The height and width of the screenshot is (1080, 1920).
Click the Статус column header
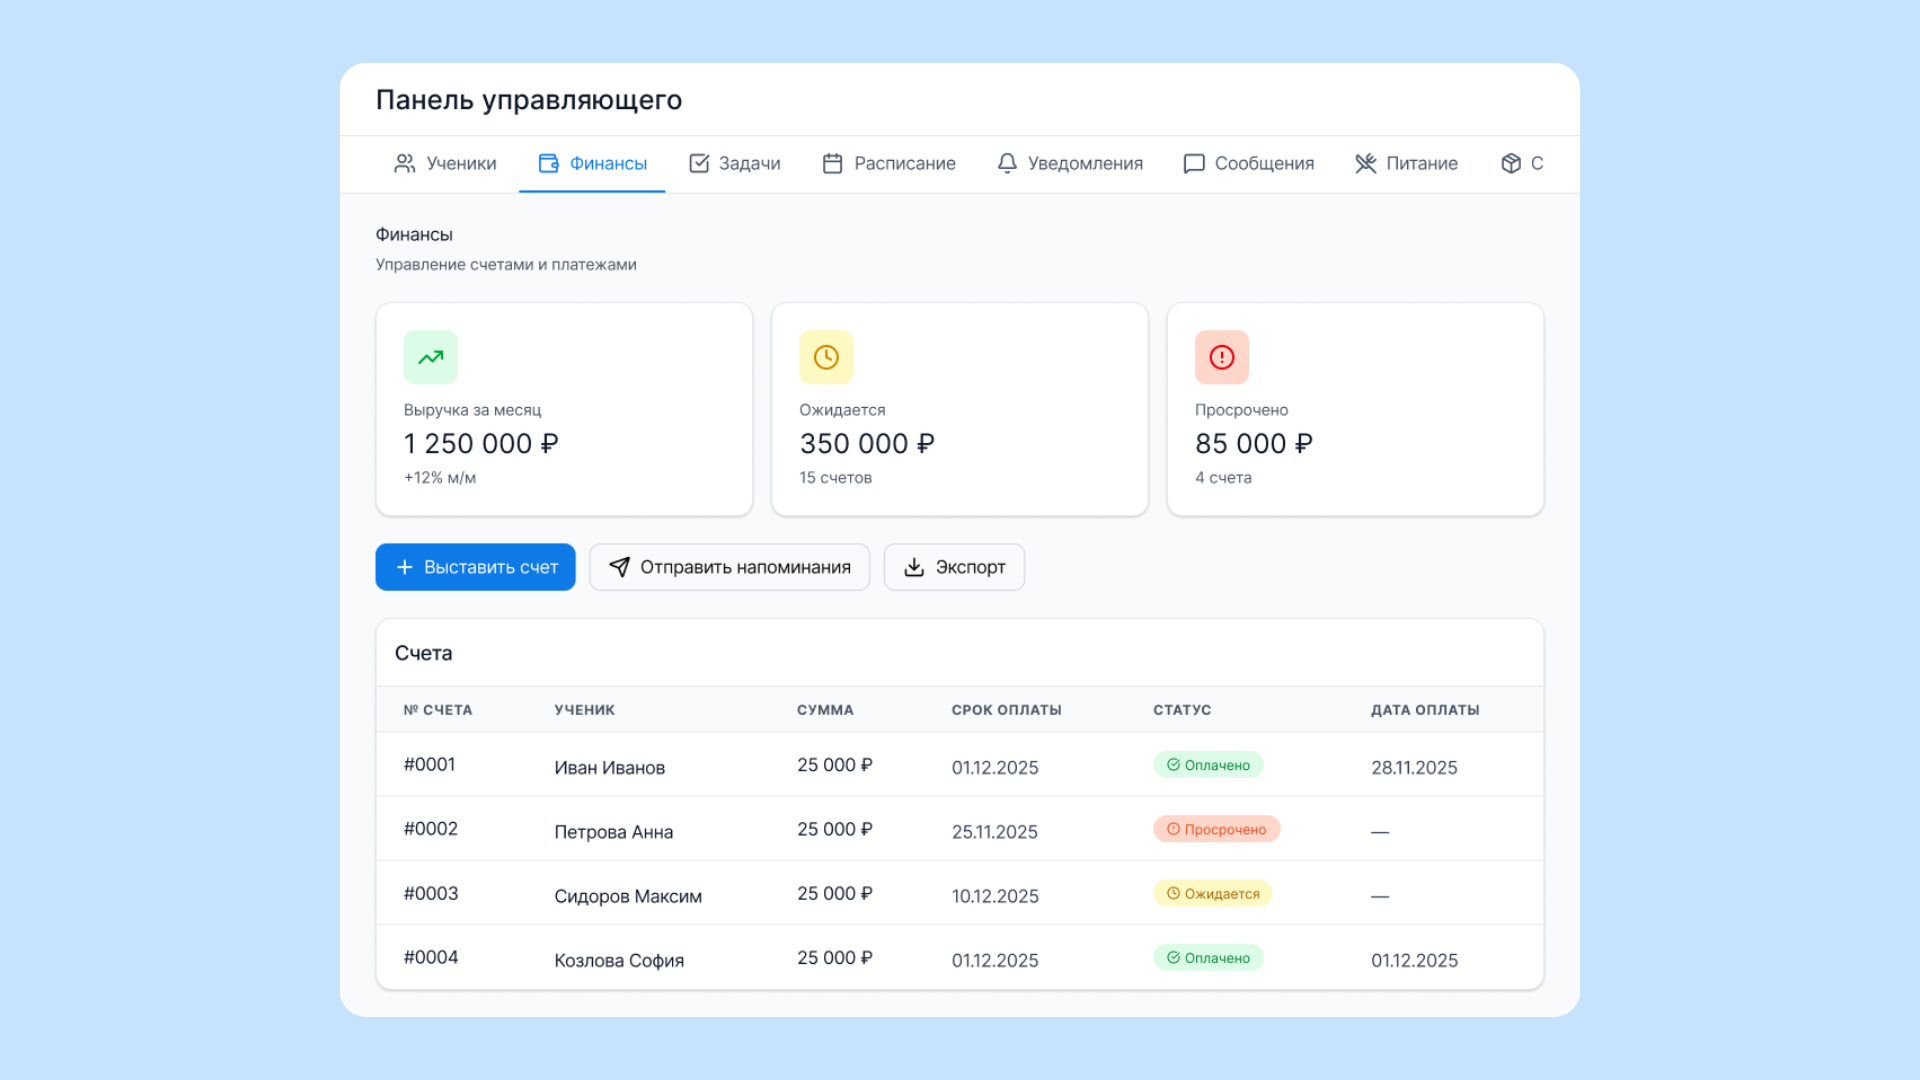(x=1181, y=710)
